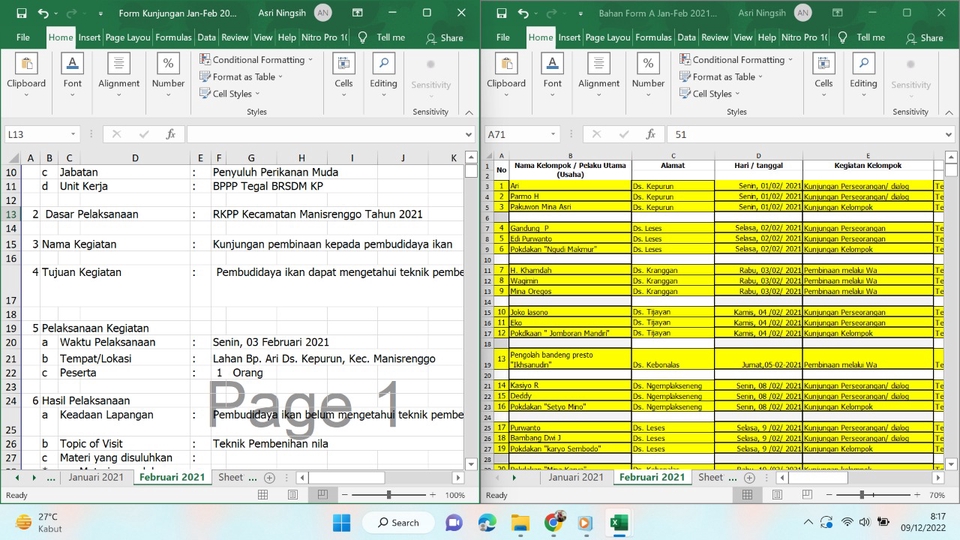This screenshot has width=960, height=540.
Task: Select Januari 2021 sheet tab in right window
Action: [576, 477]
